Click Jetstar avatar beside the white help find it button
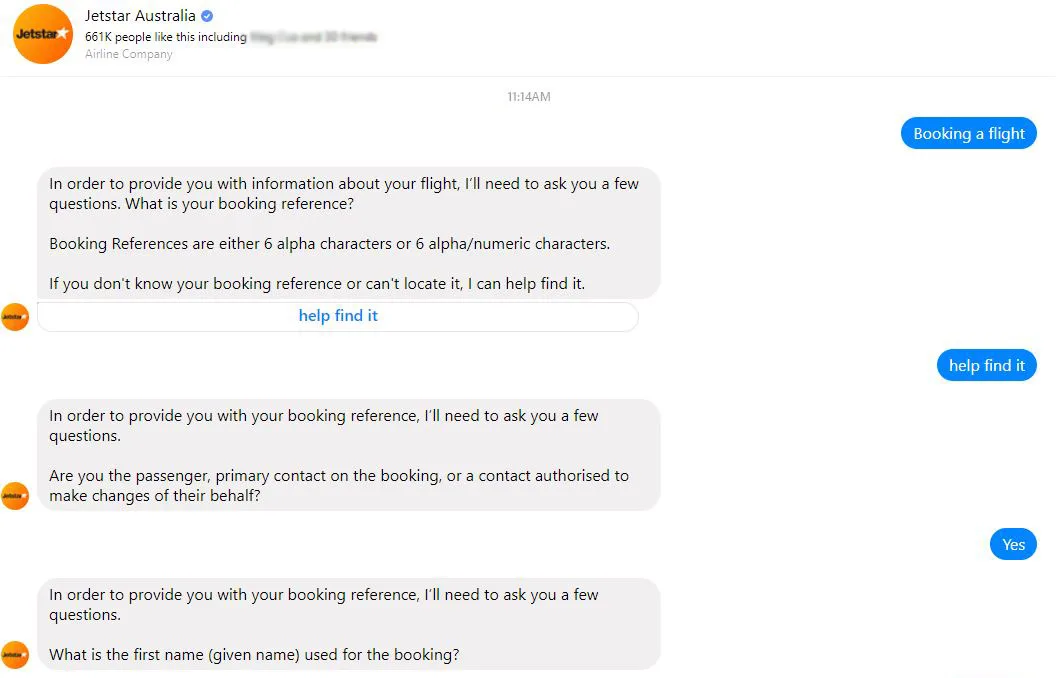Viewport: 1064px width, 678px height. click(15, 317)
